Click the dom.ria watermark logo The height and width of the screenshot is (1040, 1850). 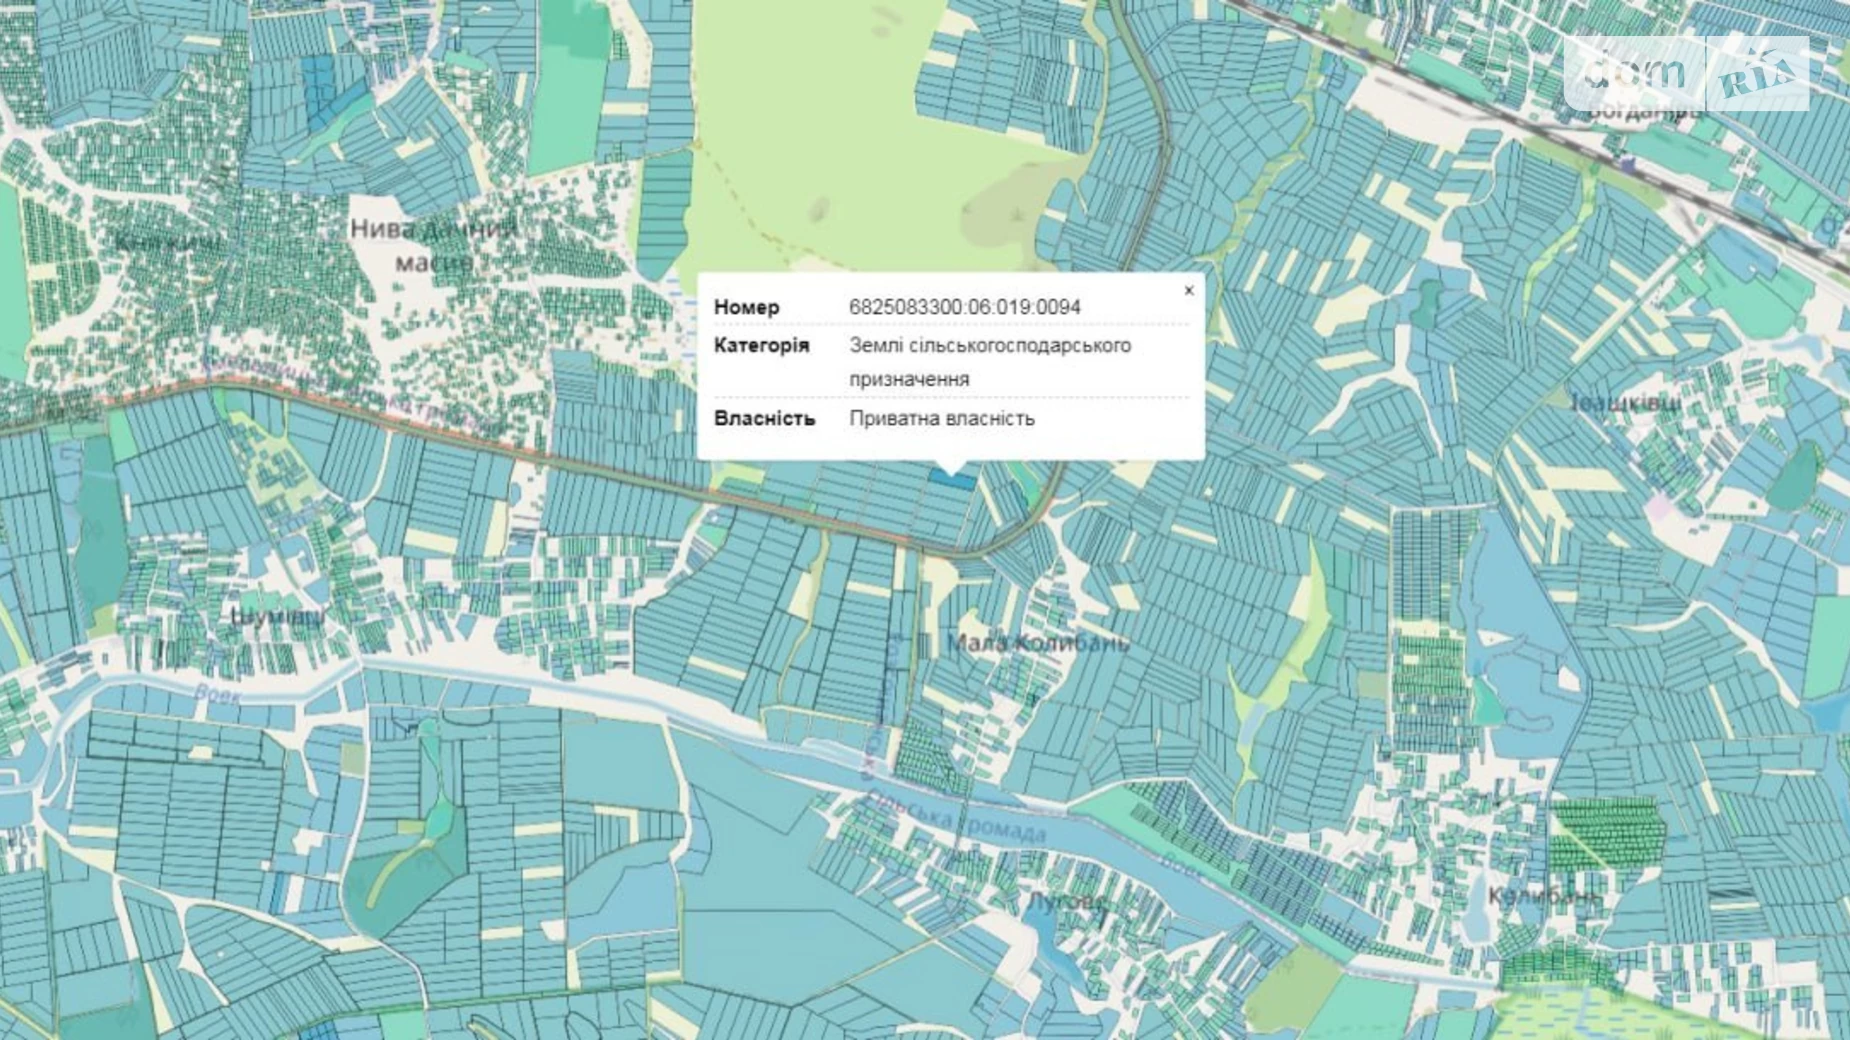click(1686, 74)
